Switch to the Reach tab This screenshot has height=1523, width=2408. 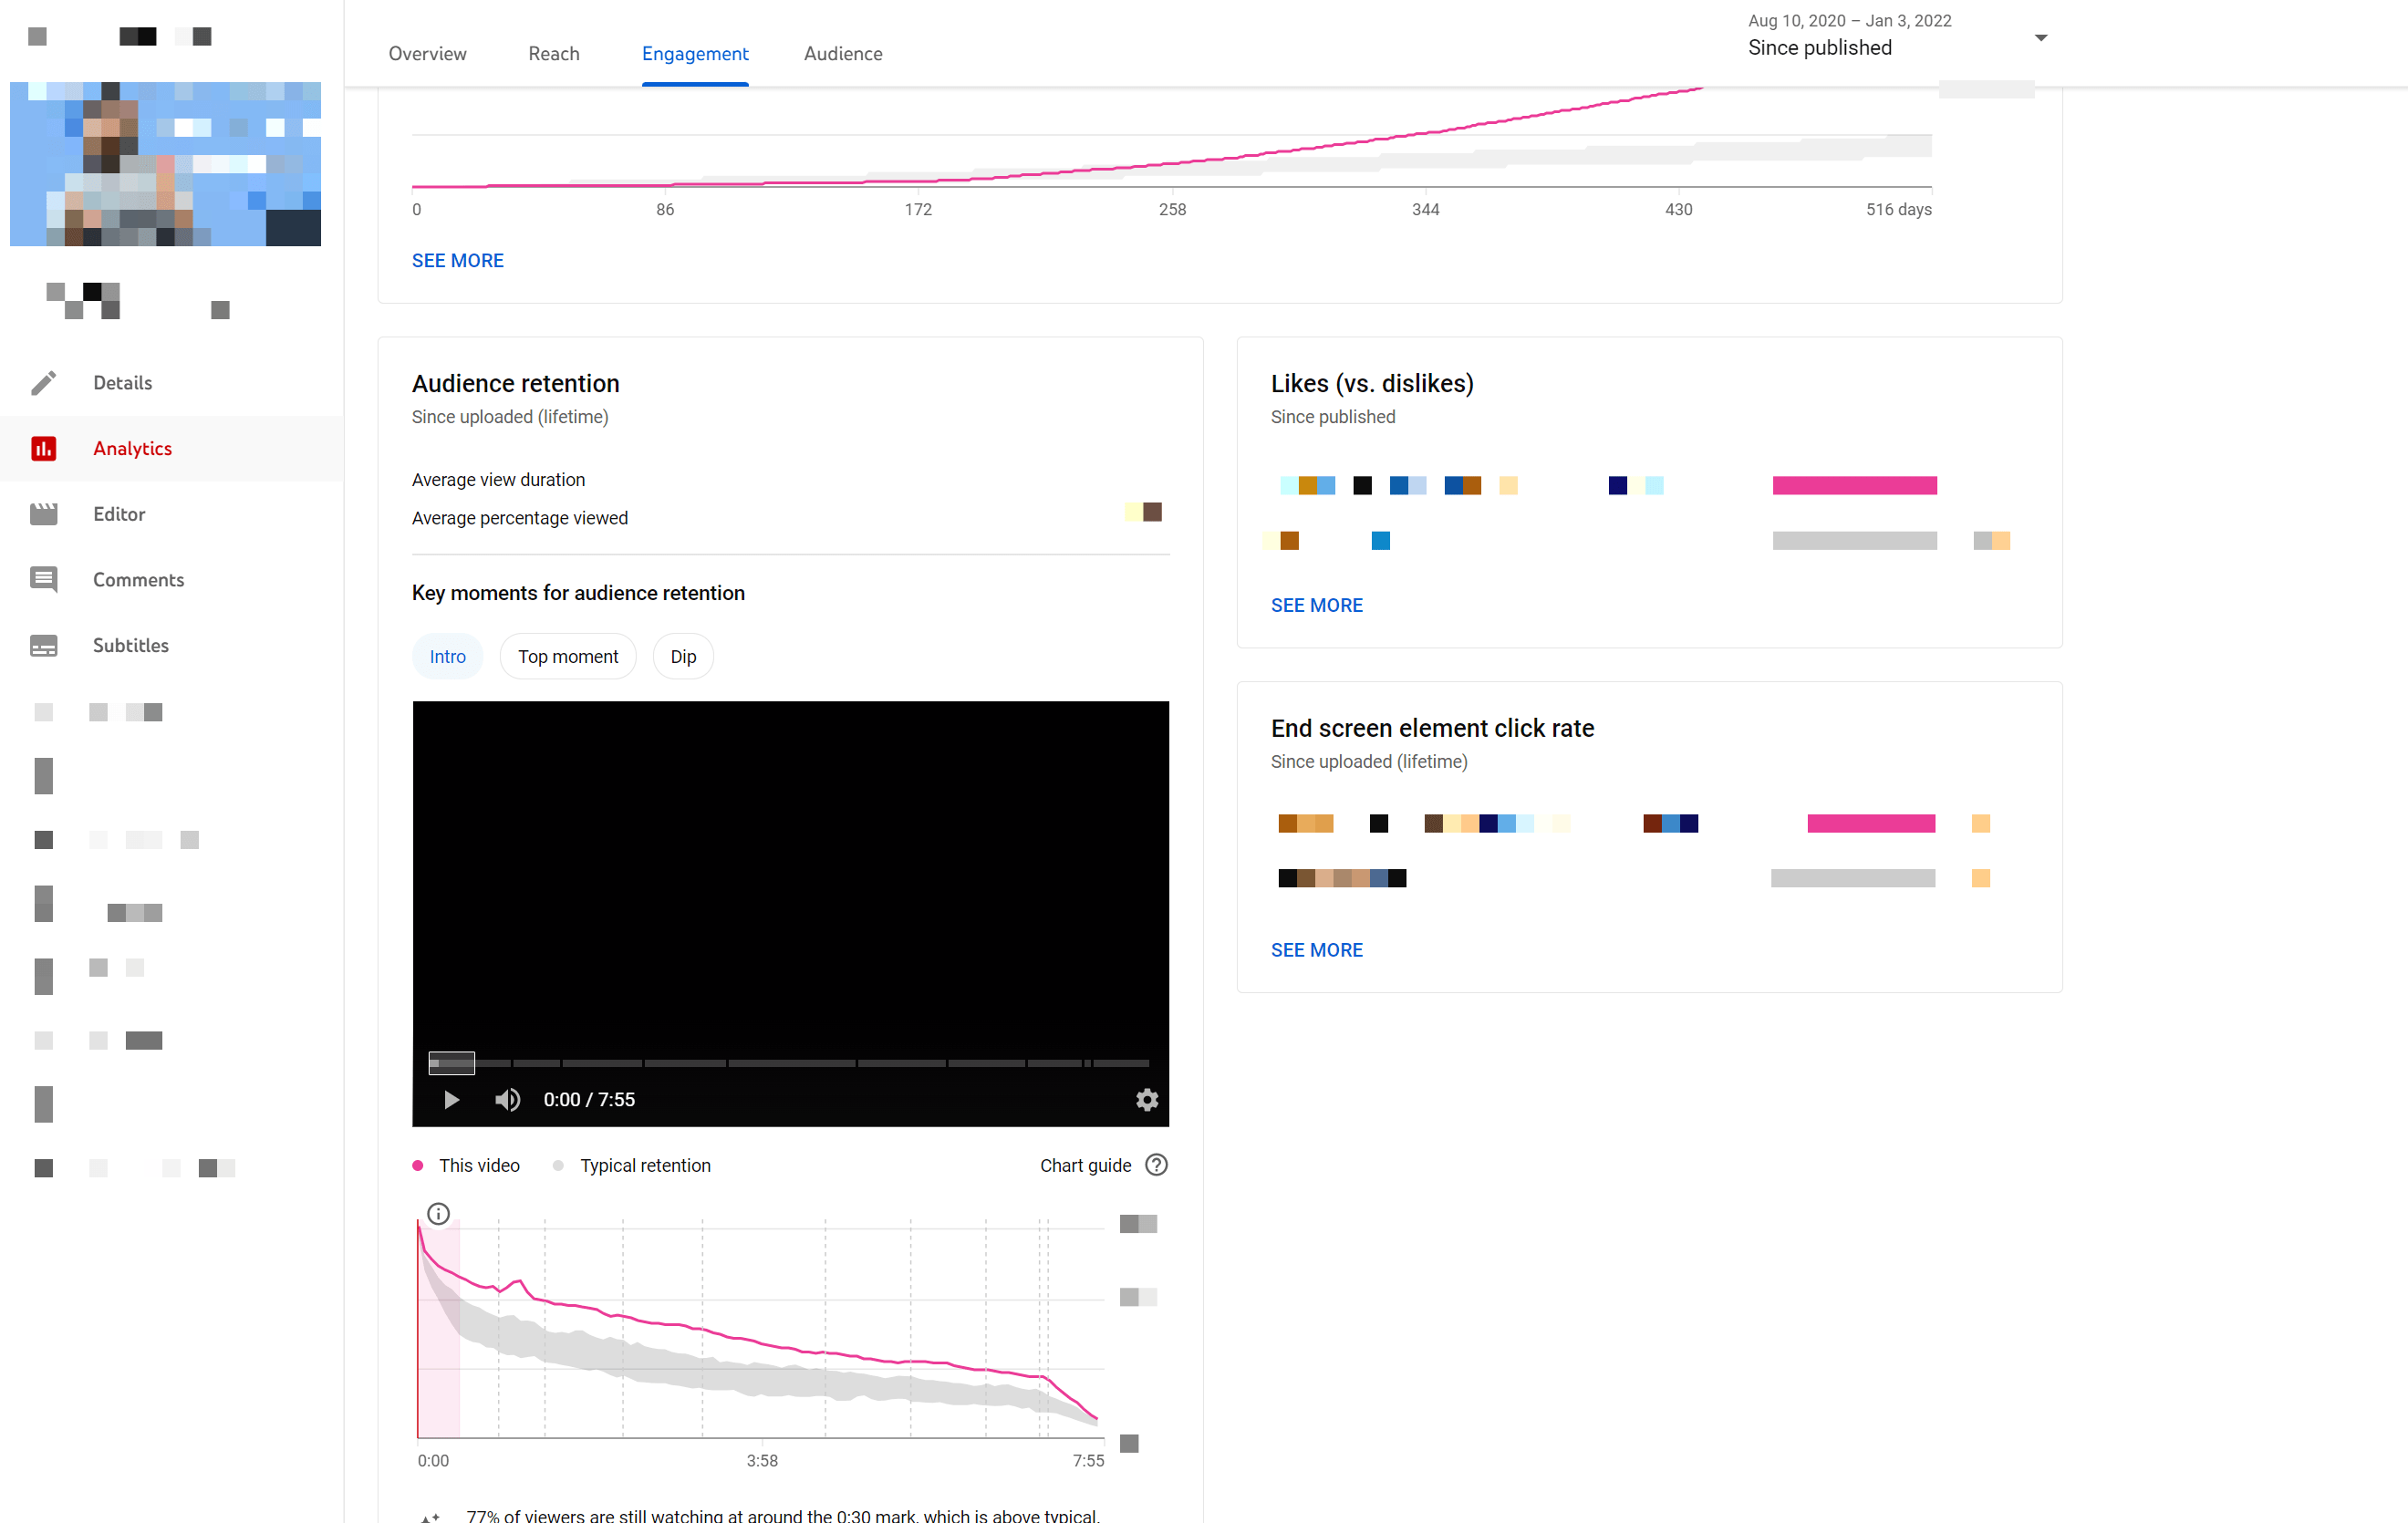click(554, 53)
